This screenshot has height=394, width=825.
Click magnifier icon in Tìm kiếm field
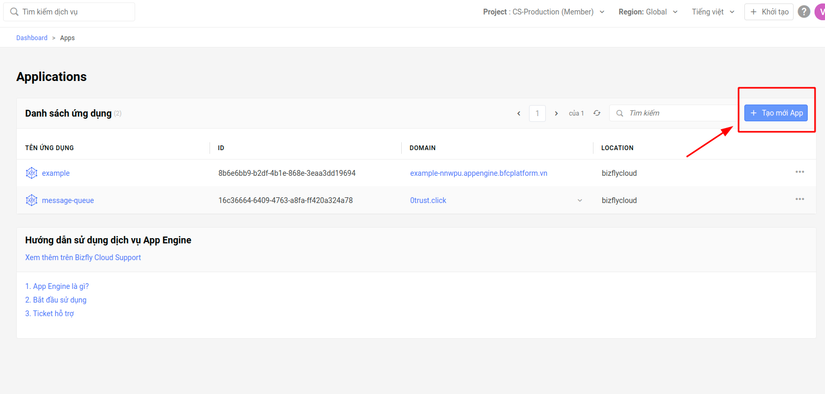(x=620, y=113)
